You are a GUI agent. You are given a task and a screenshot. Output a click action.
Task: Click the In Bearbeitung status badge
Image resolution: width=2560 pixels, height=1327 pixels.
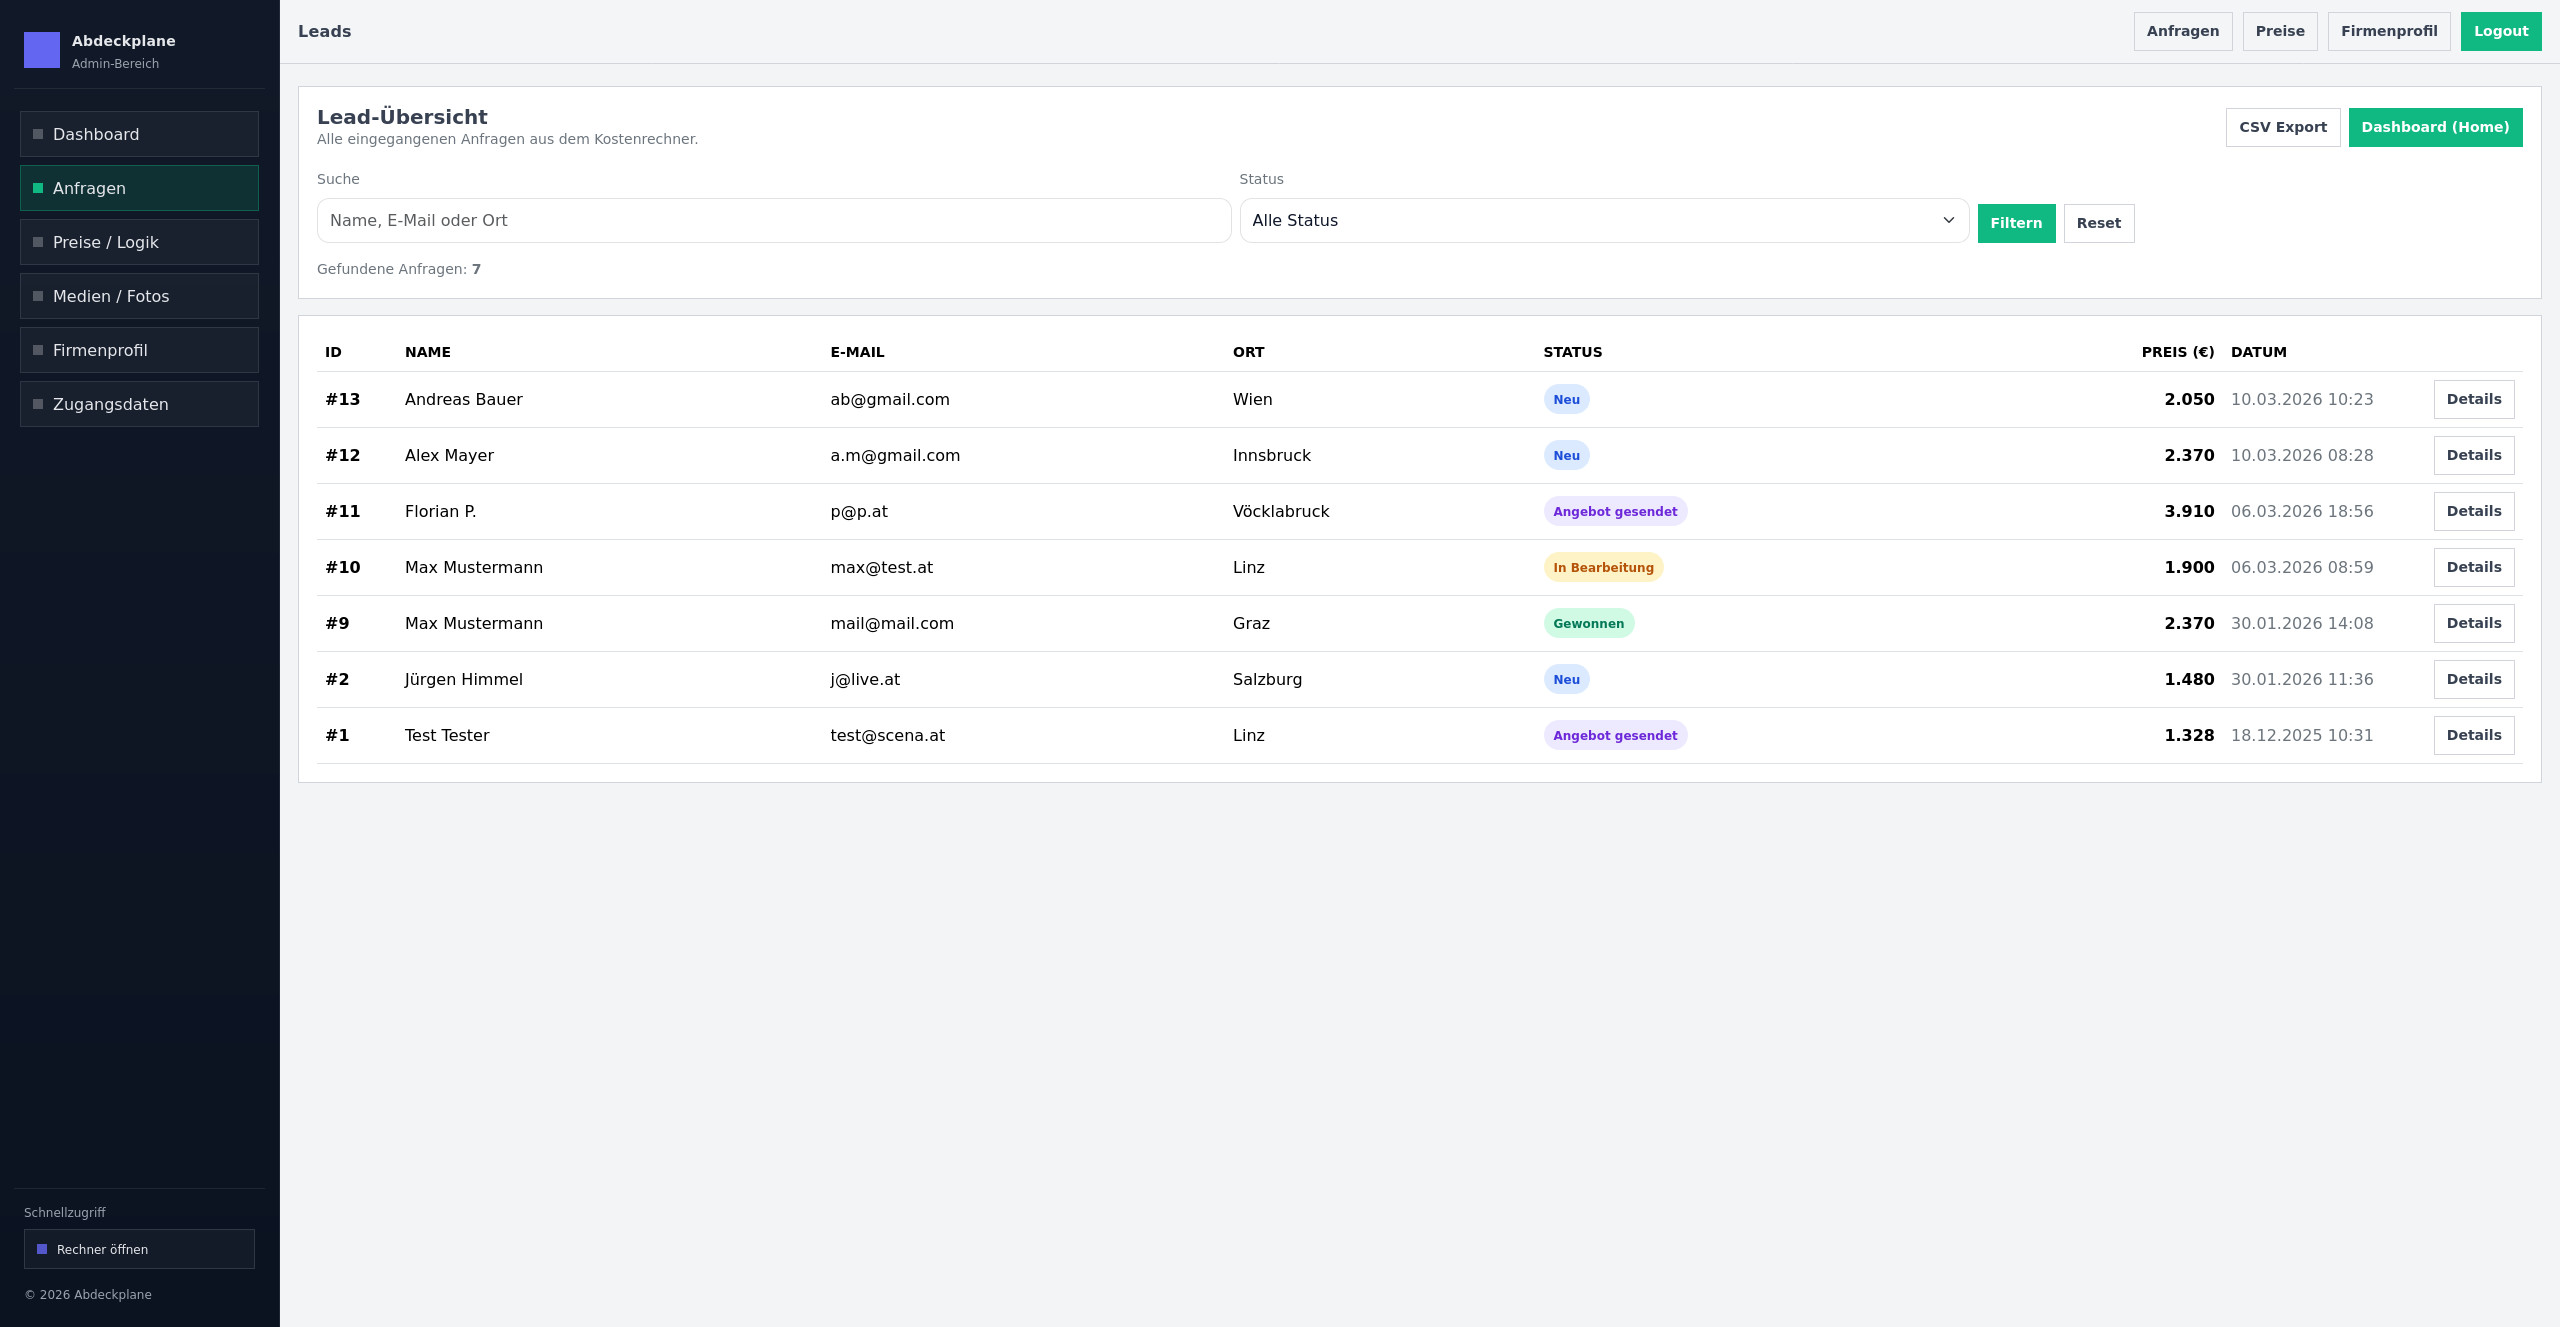1602,567
